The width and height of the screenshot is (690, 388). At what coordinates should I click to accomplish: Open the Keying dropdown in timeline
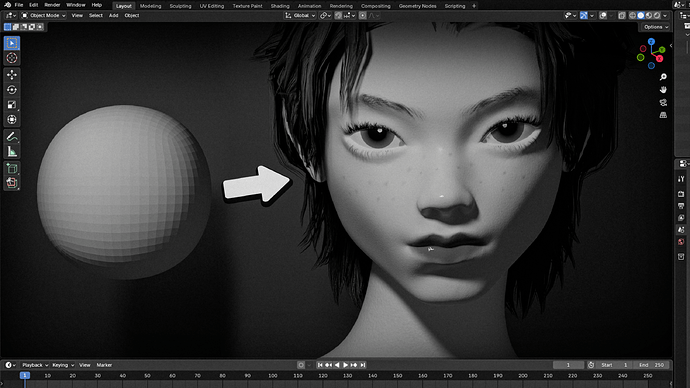tap(63, 365)
